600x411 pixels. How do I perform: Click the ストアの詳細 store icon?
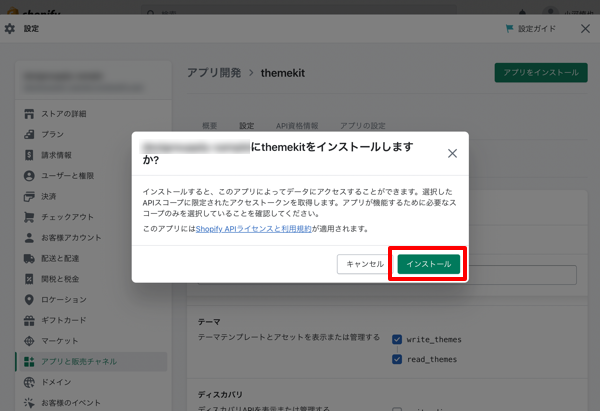29,114
